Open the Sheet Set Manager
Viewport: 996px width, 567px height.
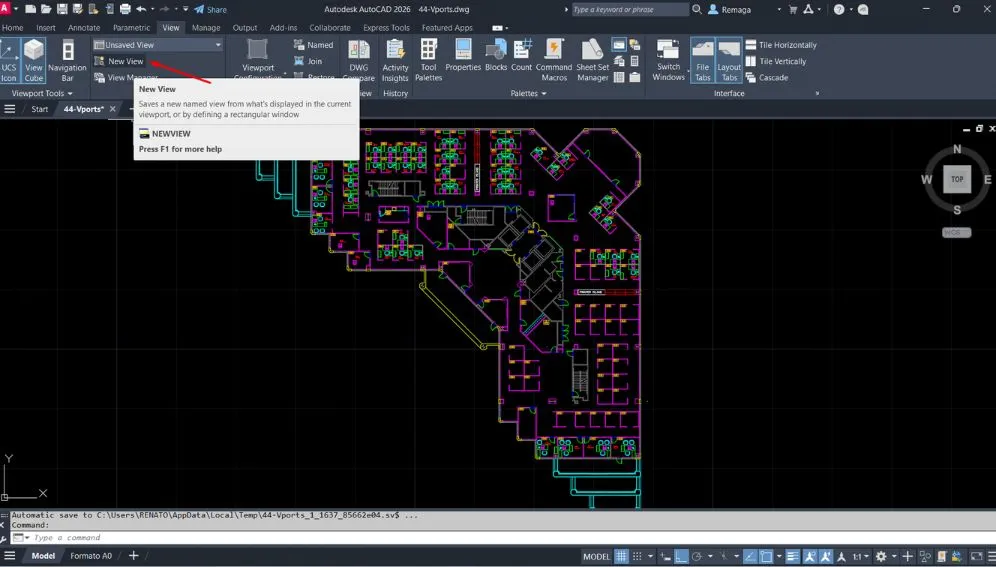point(593,60)
